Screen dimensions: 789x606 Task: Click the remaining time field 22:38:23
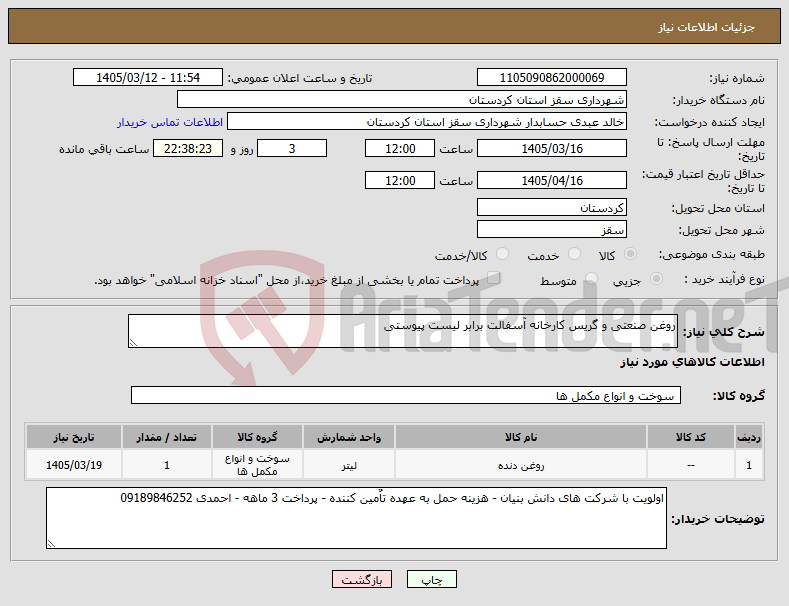(x=188, y=148)
